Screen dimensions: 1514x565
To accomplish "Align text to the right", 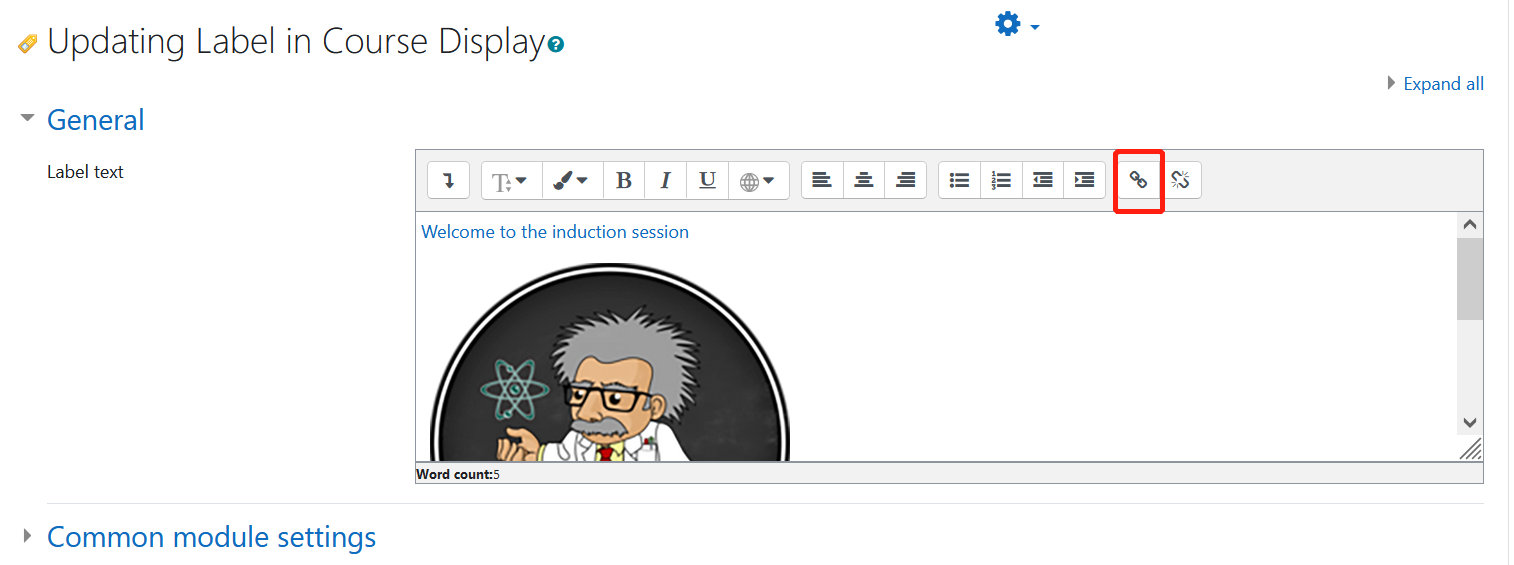I will (906, 181).
